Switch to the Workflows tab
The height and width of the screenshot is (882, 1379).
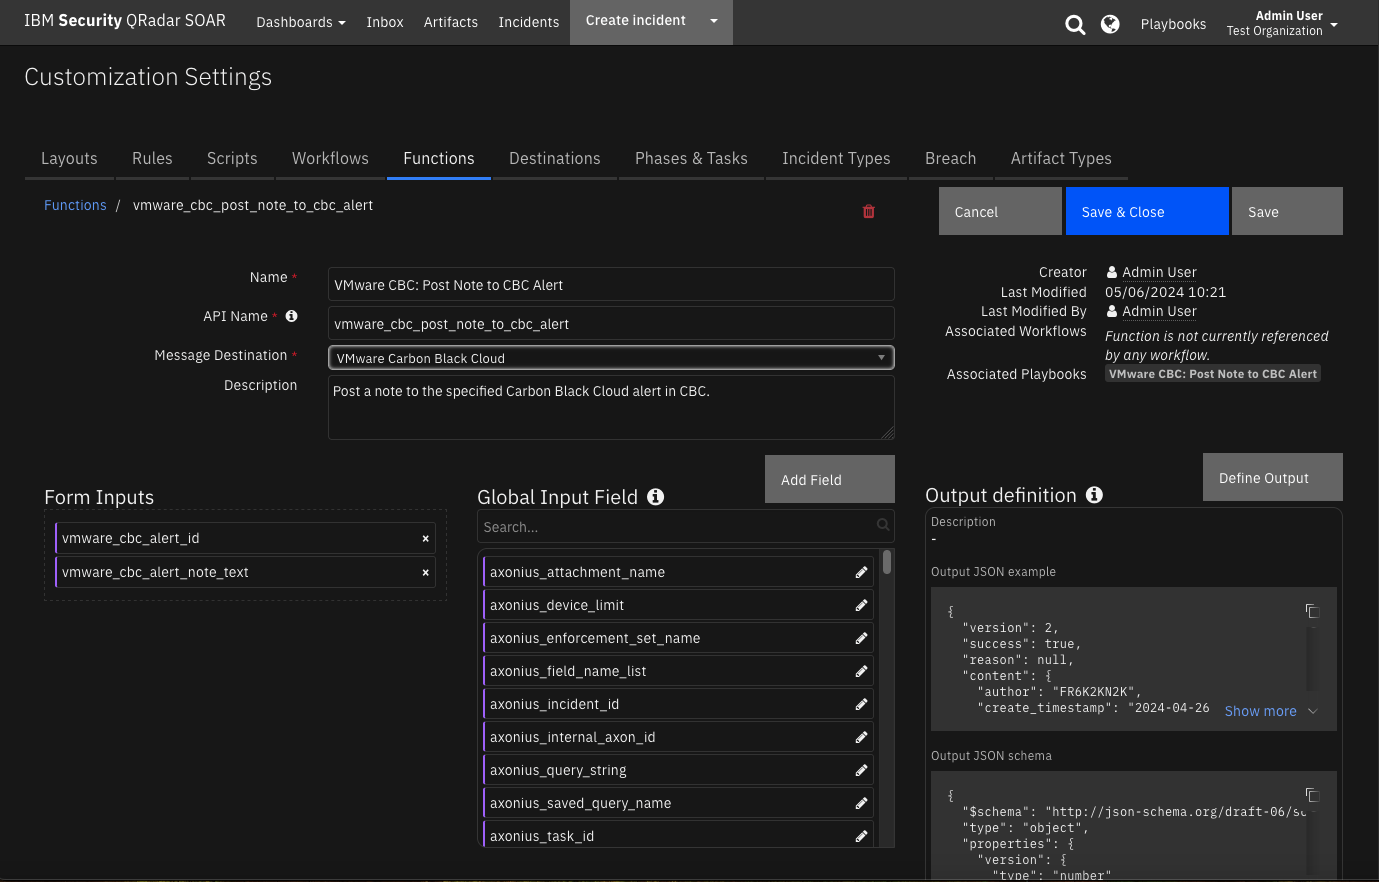tap(330, 158)
